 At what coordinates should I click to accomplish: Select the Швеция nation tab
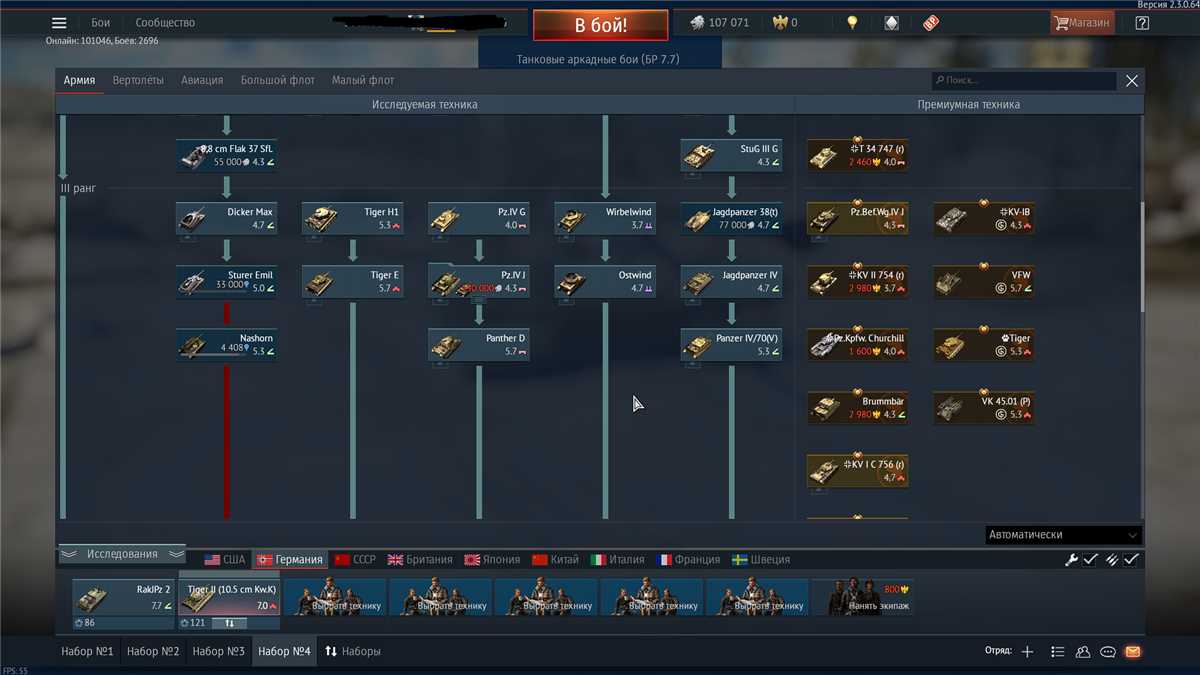[x=761, y=560]
